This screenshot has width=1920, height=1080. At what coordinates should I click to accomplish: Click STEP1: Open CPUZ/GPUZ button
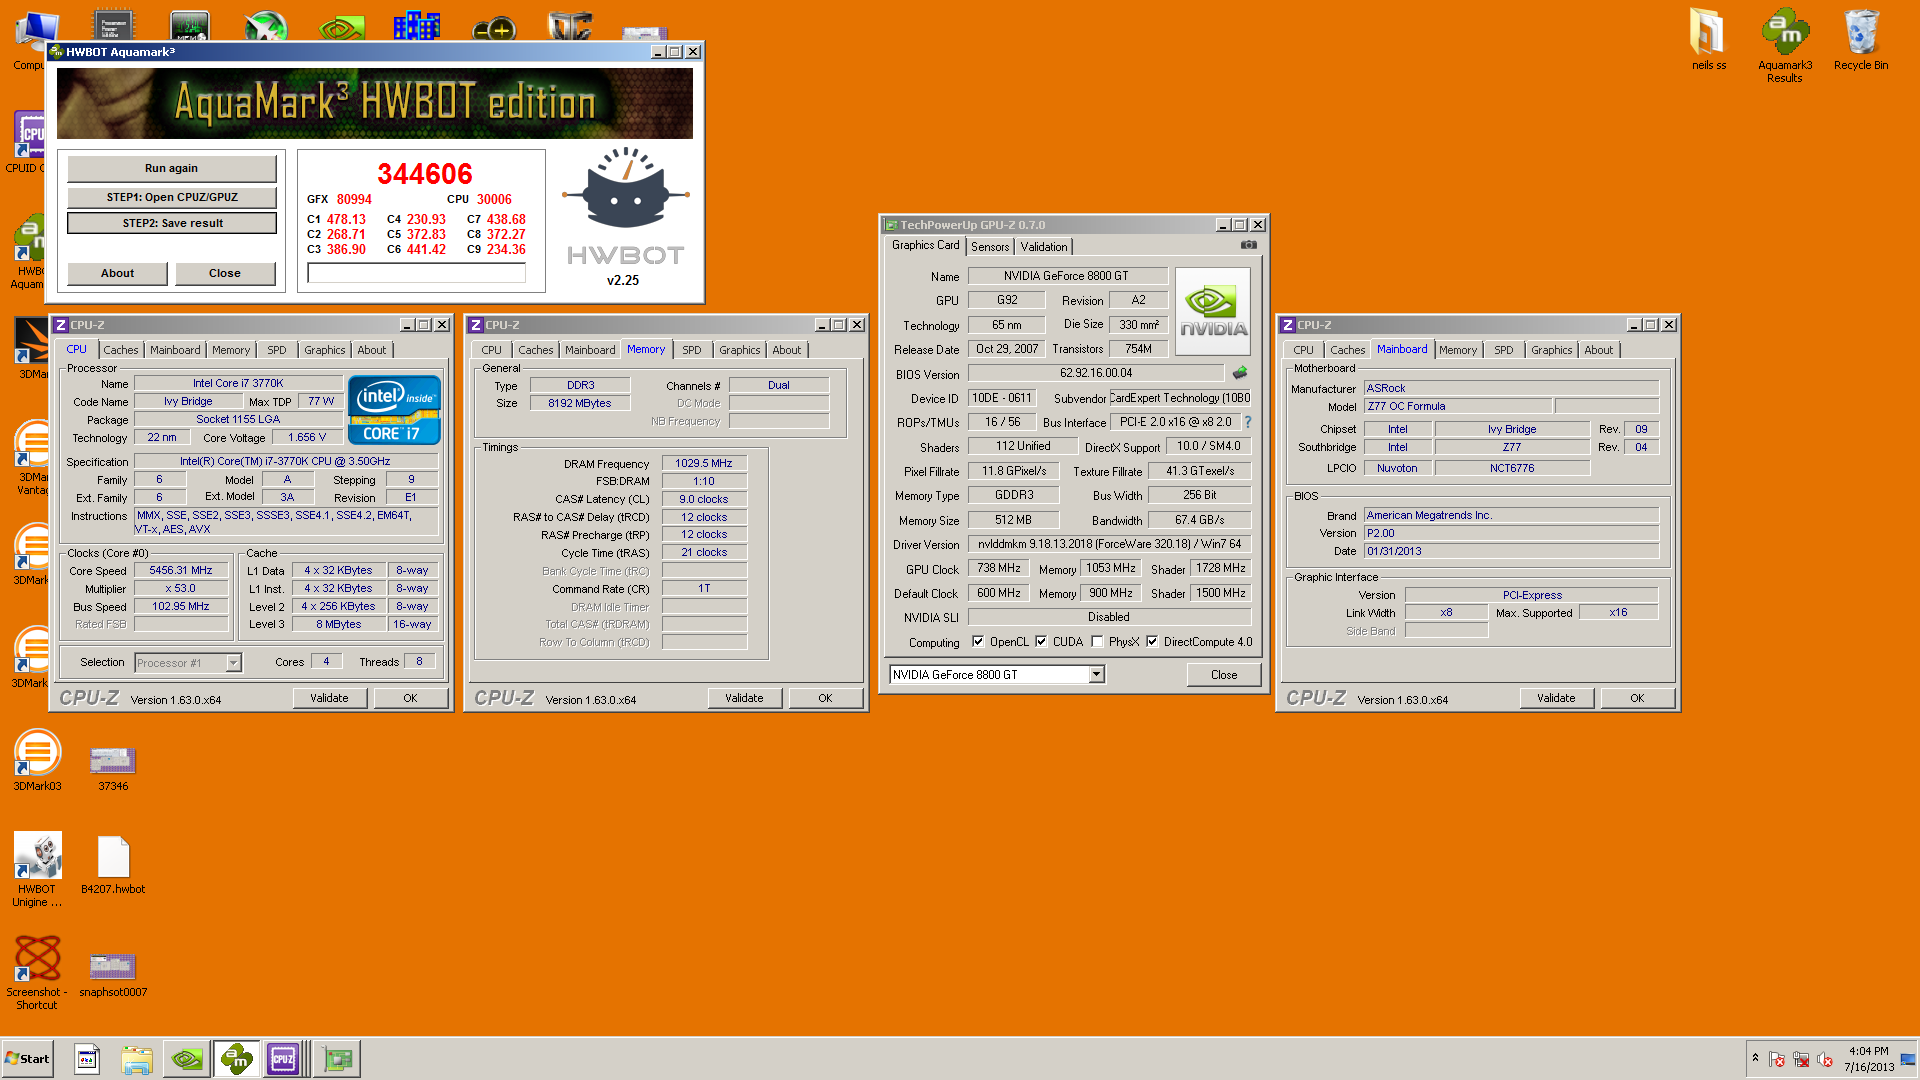[x=172, y=197]
